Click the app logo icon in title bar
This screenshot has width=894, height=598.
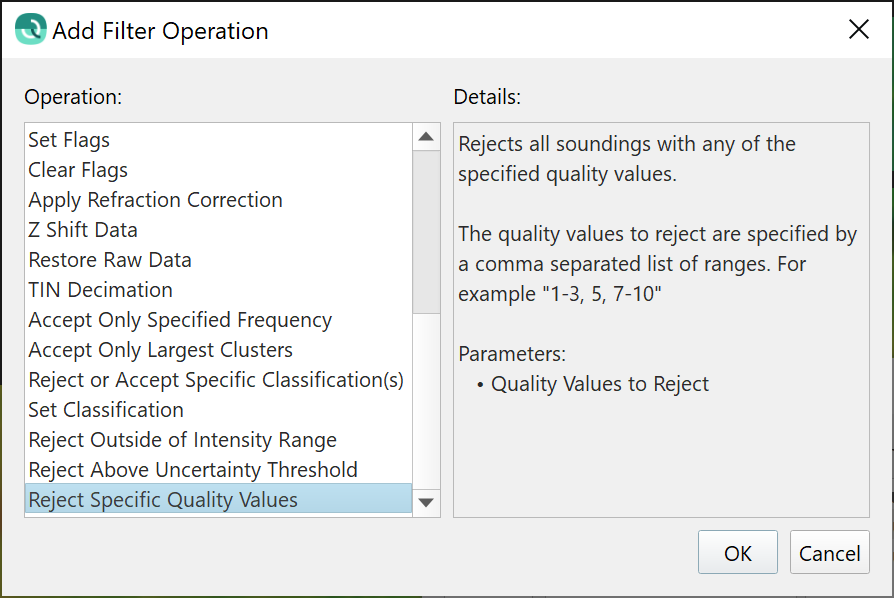click(x=30, y=30)
